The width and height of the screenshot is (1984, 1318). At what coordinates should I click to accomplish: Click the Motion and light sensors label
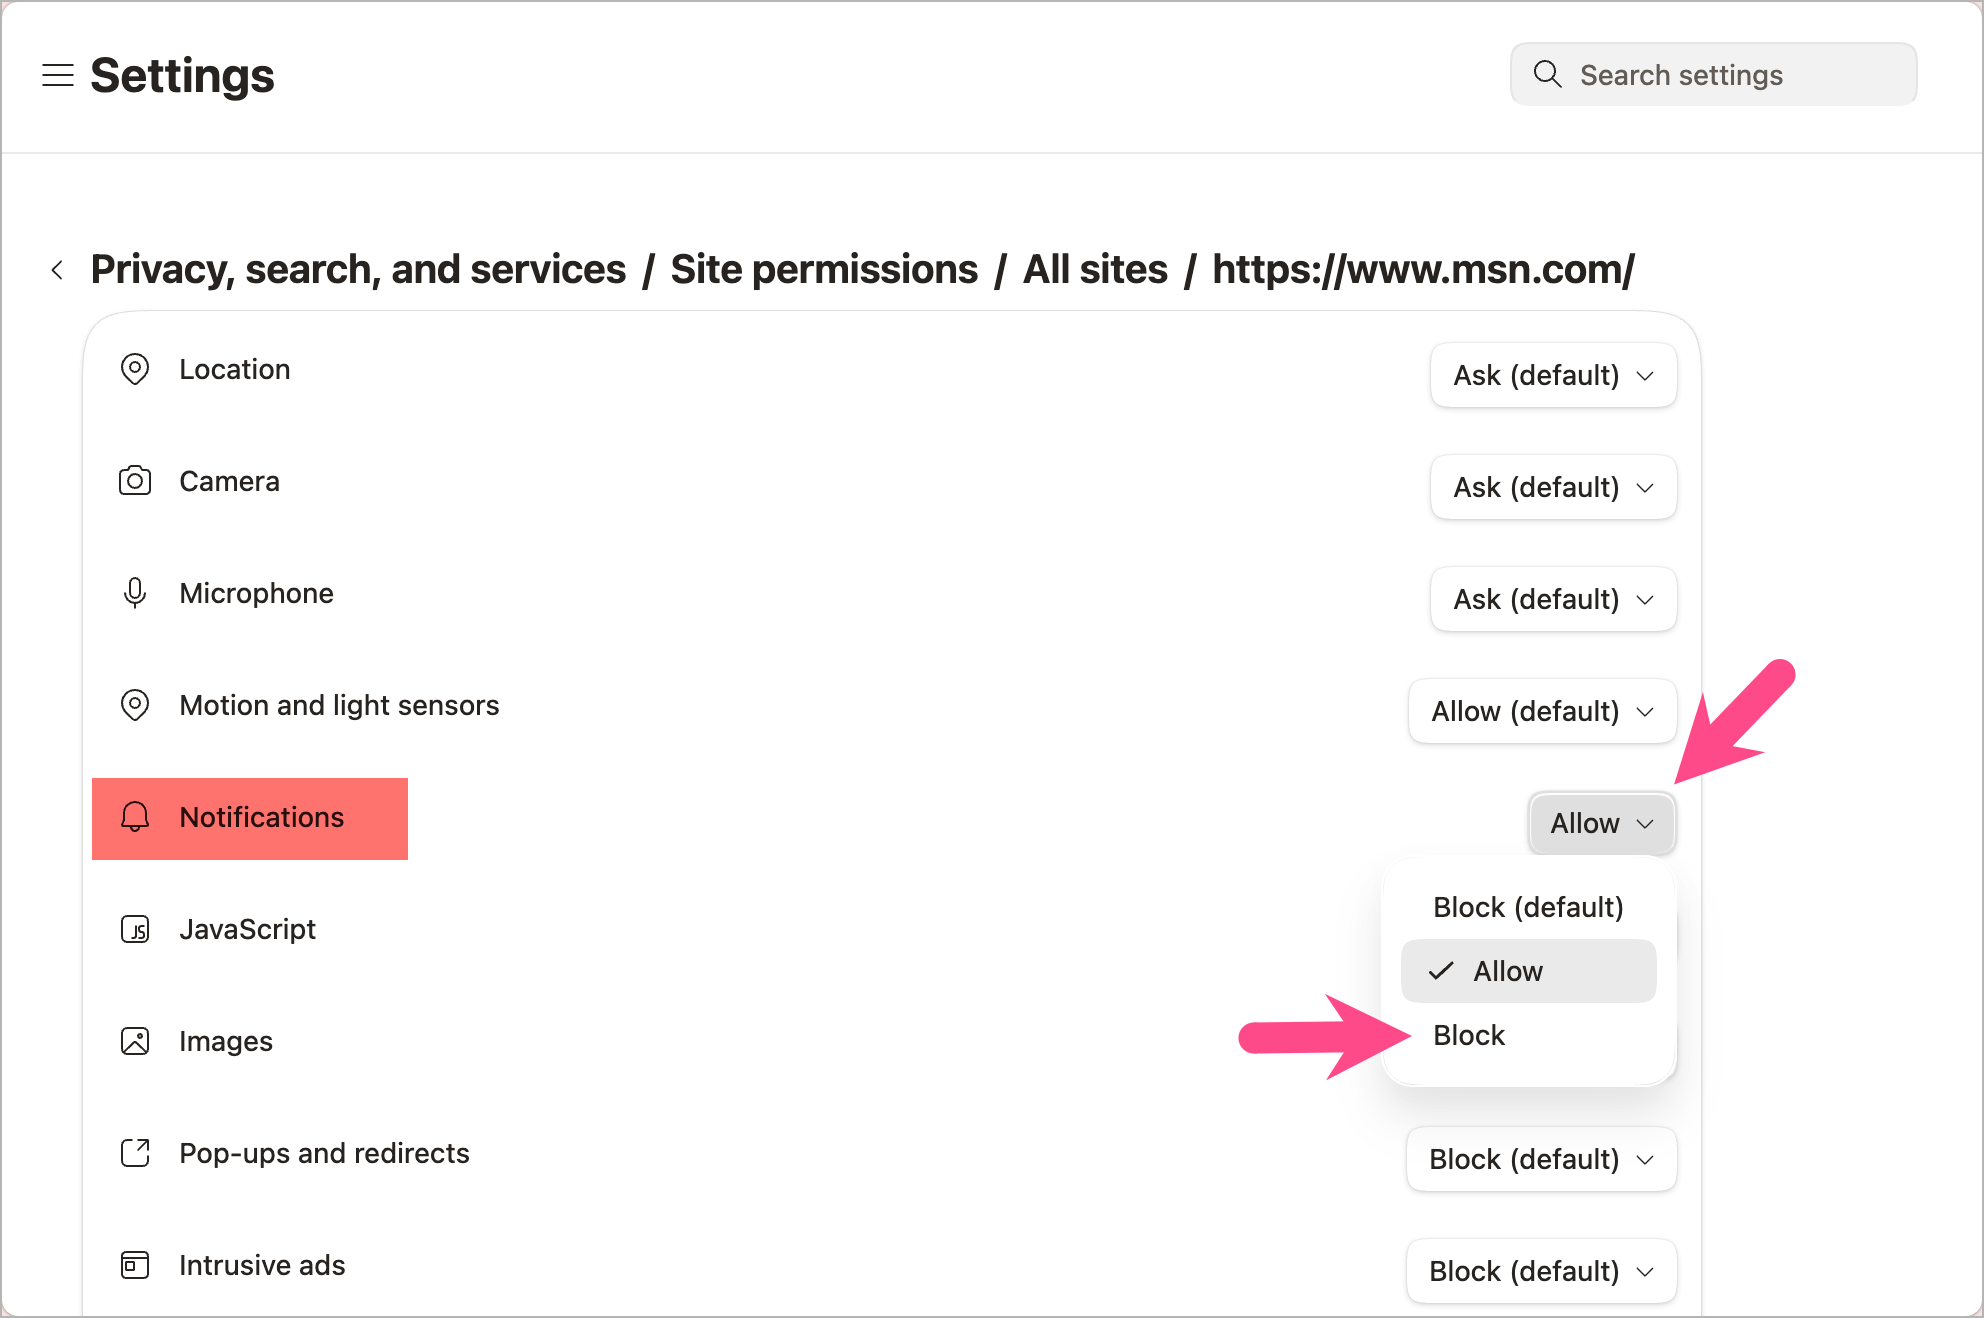[339, 705]
